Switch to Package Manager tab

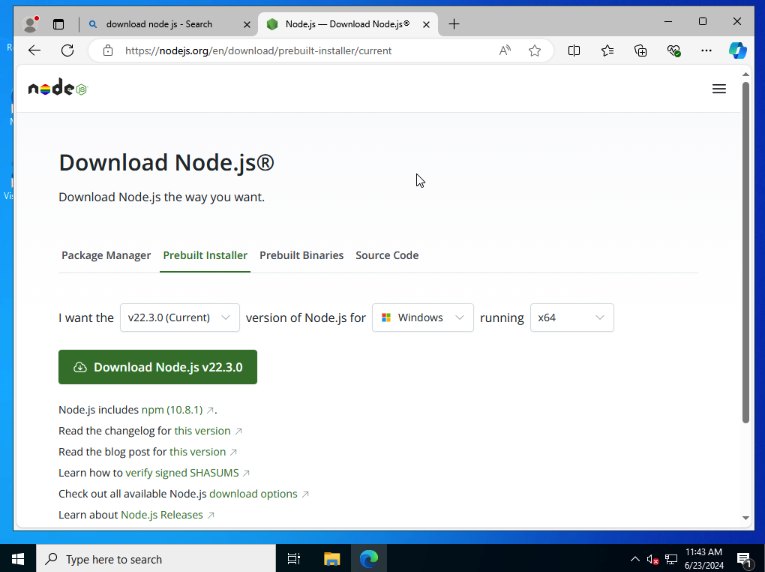(x=106, y=255)
